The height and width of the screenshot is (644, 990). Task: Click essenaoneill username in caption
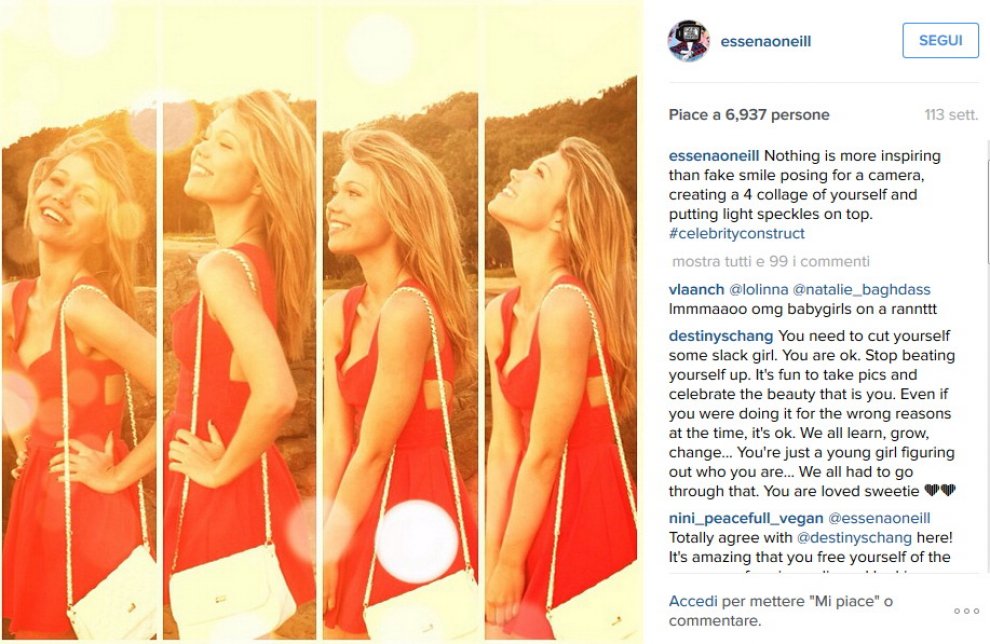713,156
